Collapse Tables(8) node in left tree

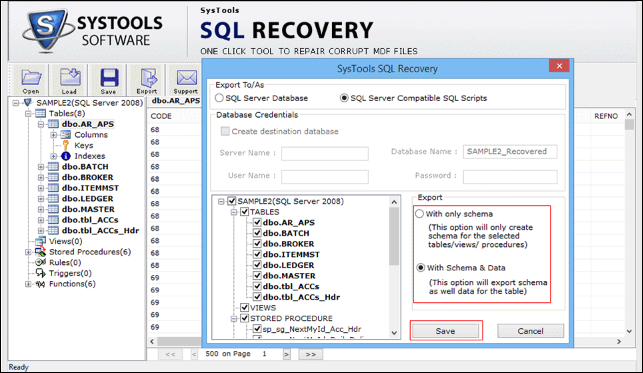(x=28, y=113)
